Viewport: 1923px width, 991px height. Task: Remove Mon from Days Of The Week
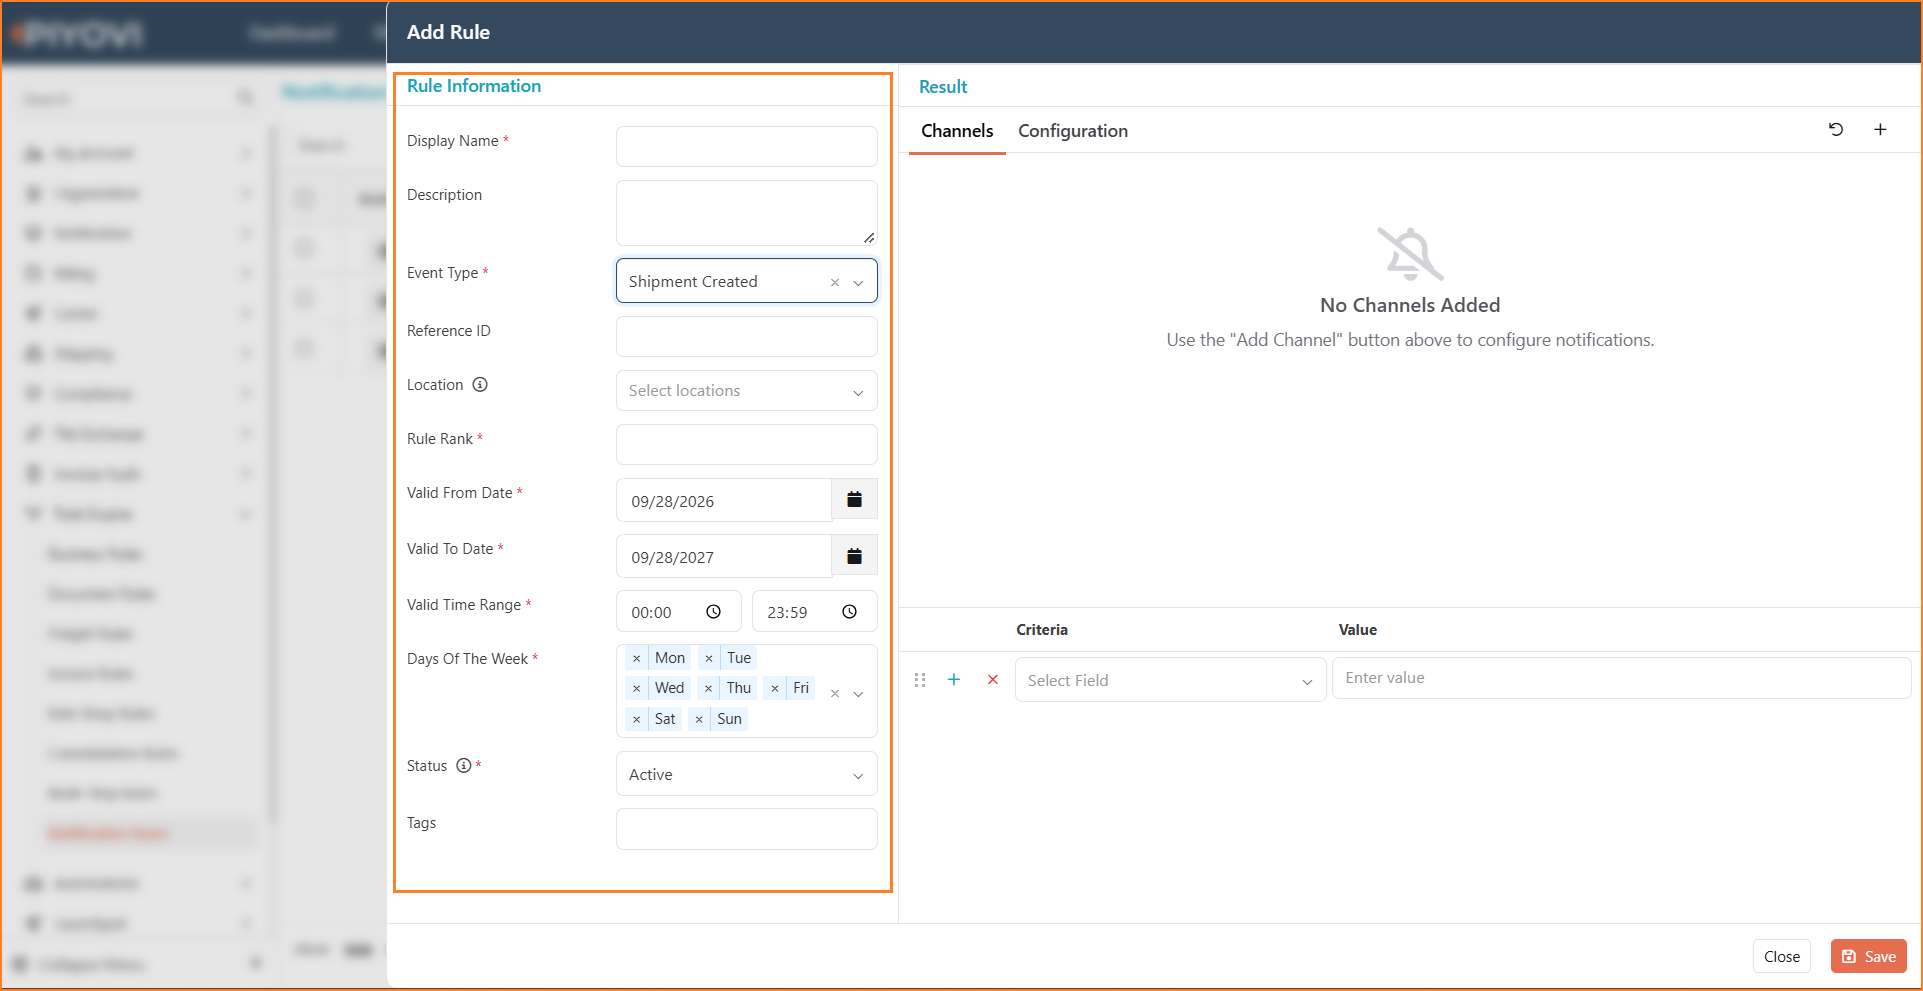[x=637, y=658]
